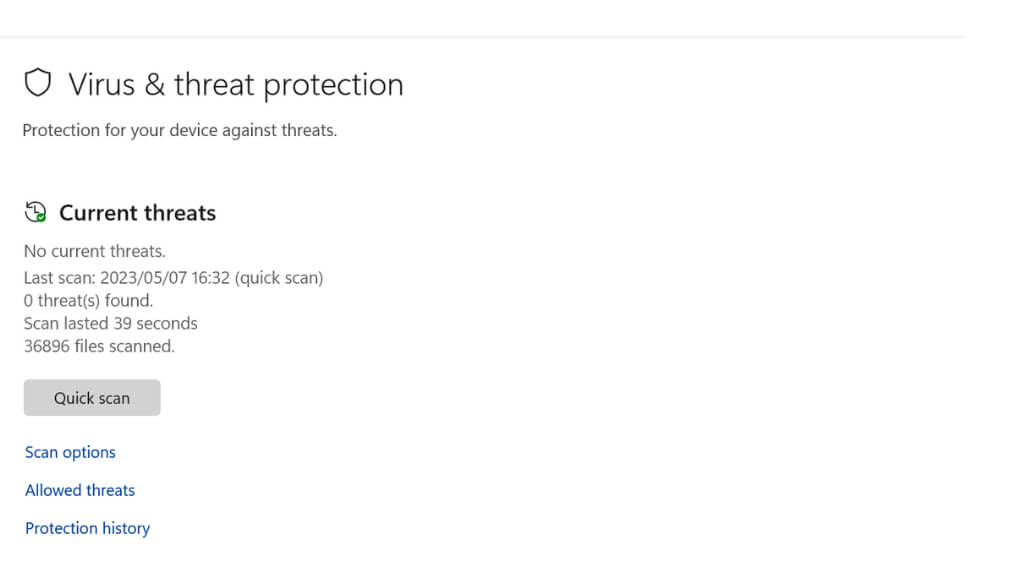Click the '36896 files scanned.' line
Image resolution: width=1024 pixels, height=576 pixels.
pyautogui.click(x=99, y=346)
